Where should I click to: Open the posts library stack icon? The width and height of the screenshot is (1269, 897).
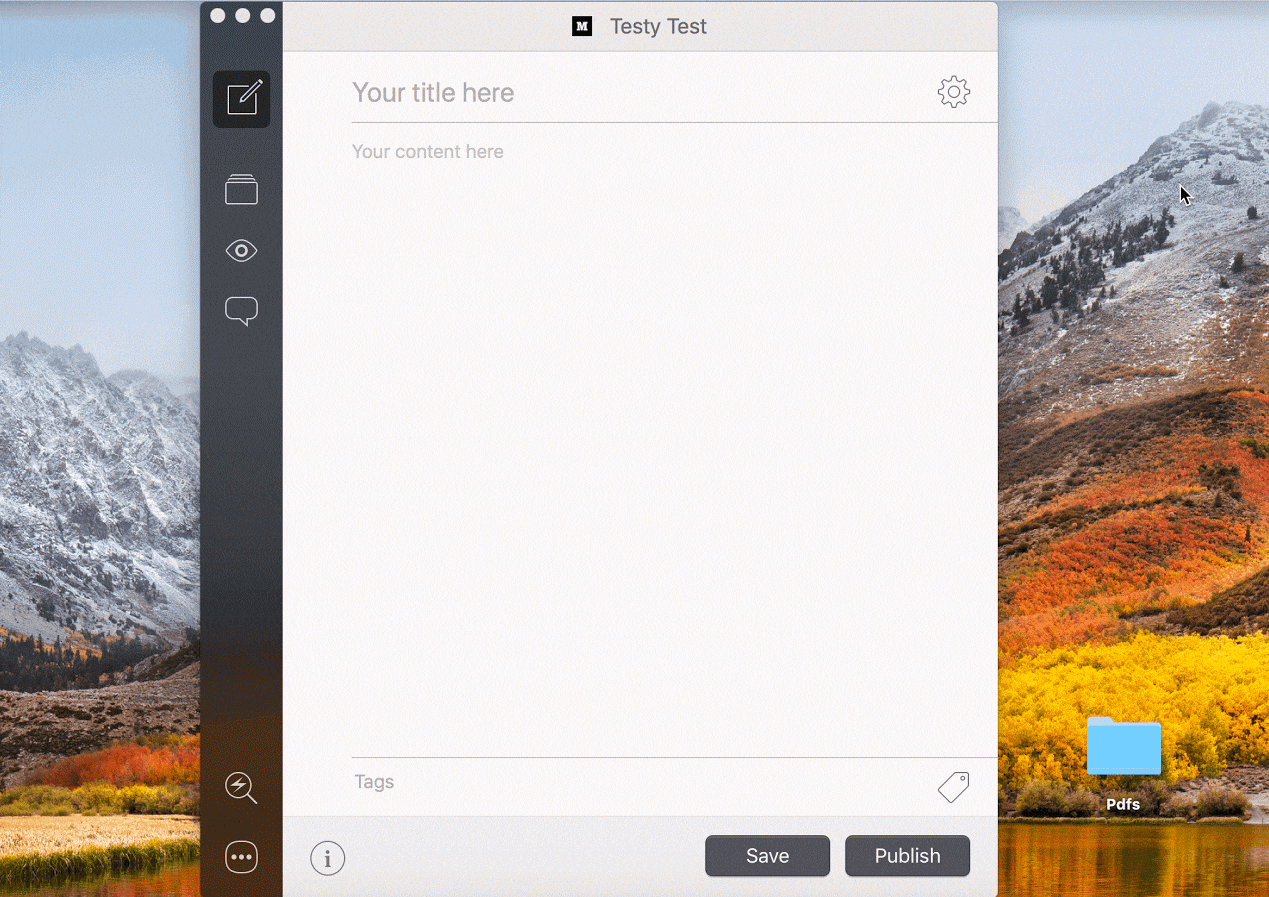coord(242,189)
